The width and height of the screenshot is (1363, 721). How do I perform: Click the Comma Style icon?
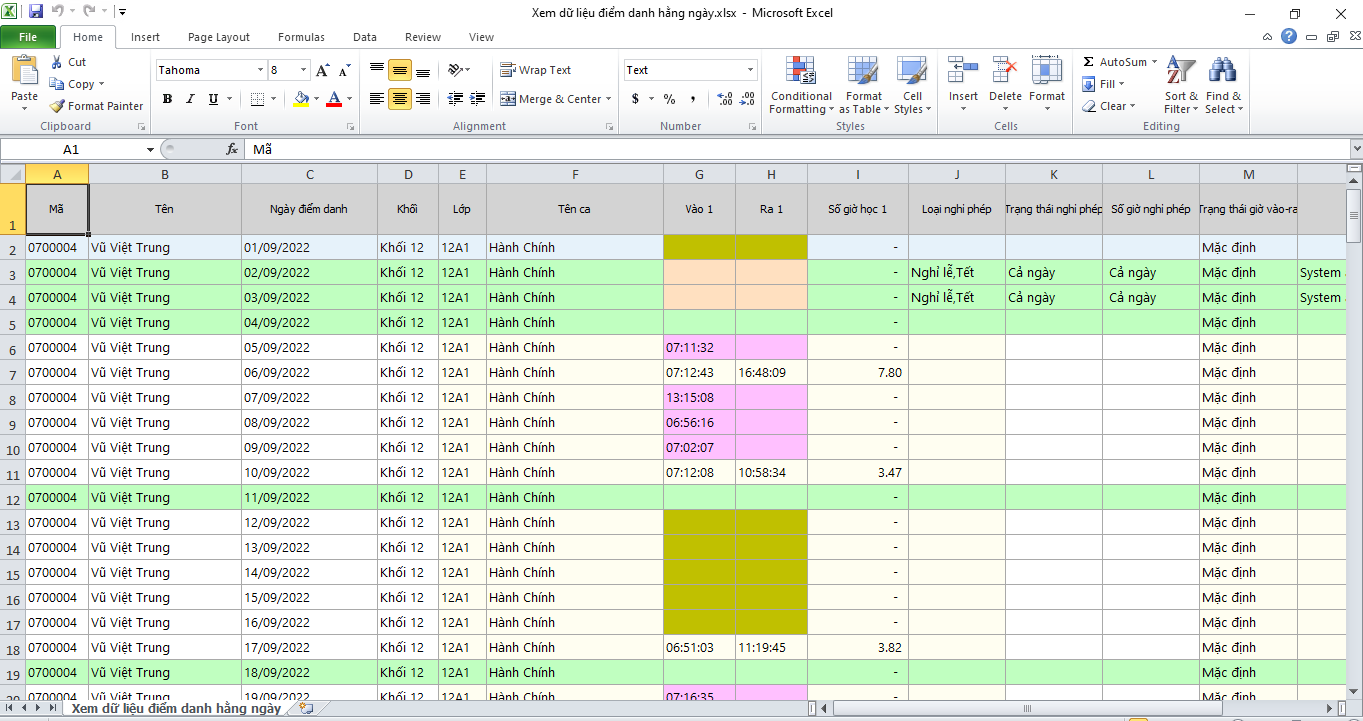pos(693,99)
